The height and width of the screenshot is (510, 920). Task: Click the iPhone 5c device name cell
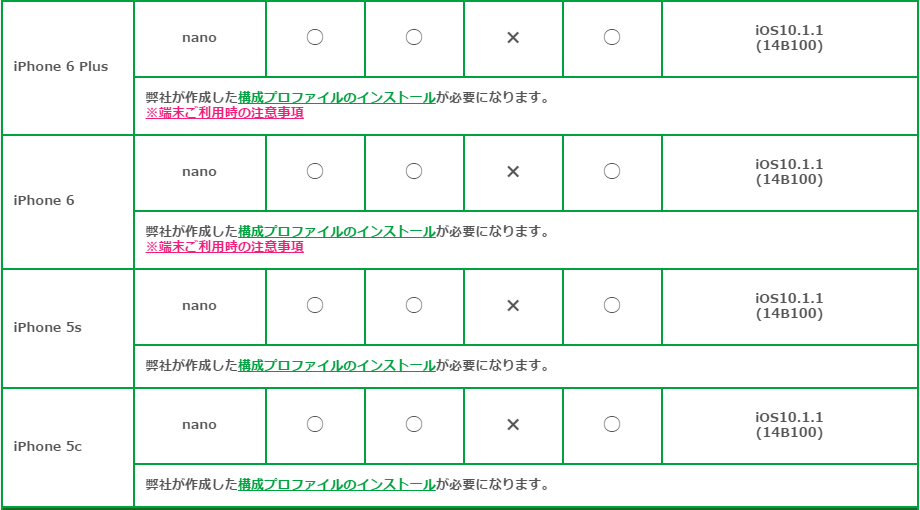click(68, 447)
